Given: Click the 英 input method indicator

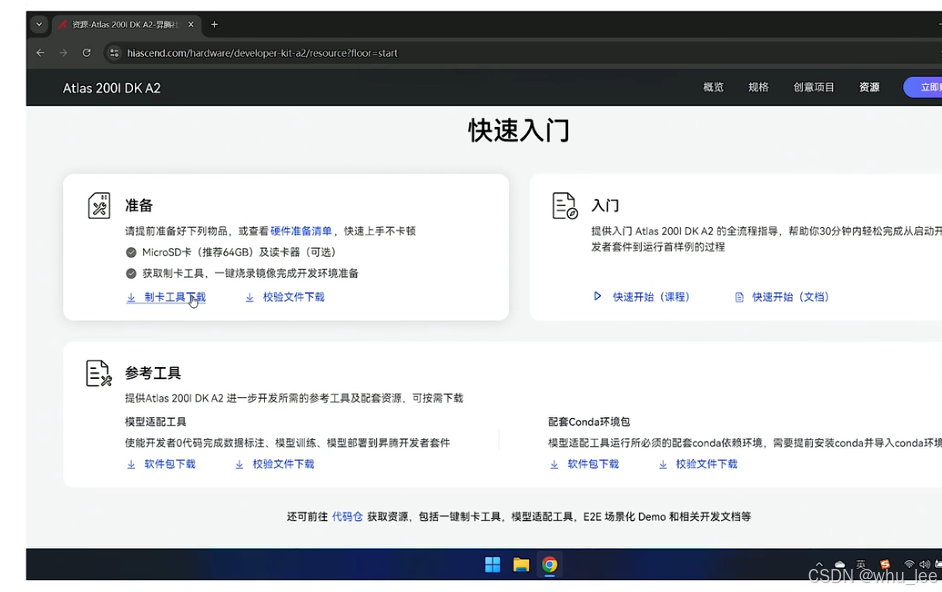Looking at the screenshot, I should coord(861,564).
